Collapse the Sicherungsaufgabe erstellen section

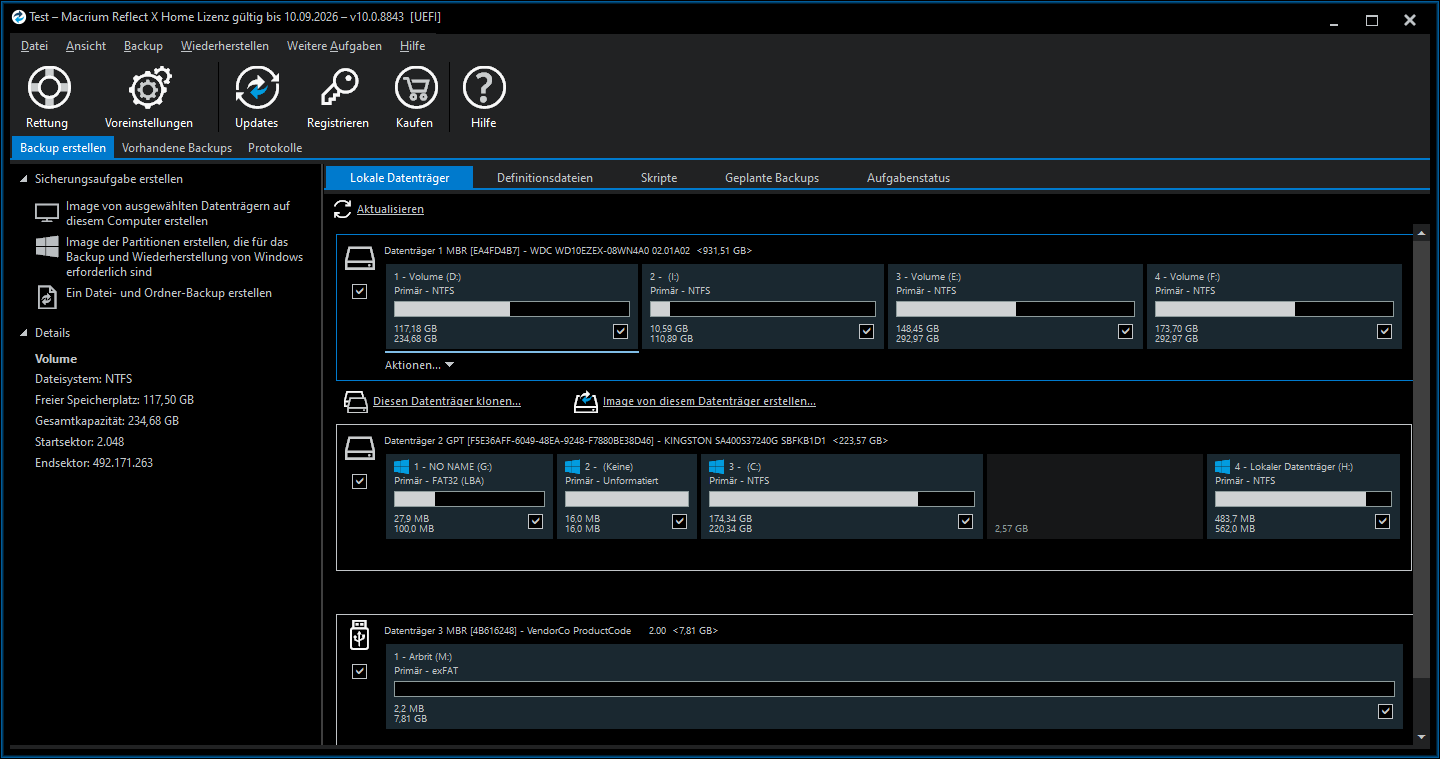pos(24,179)
